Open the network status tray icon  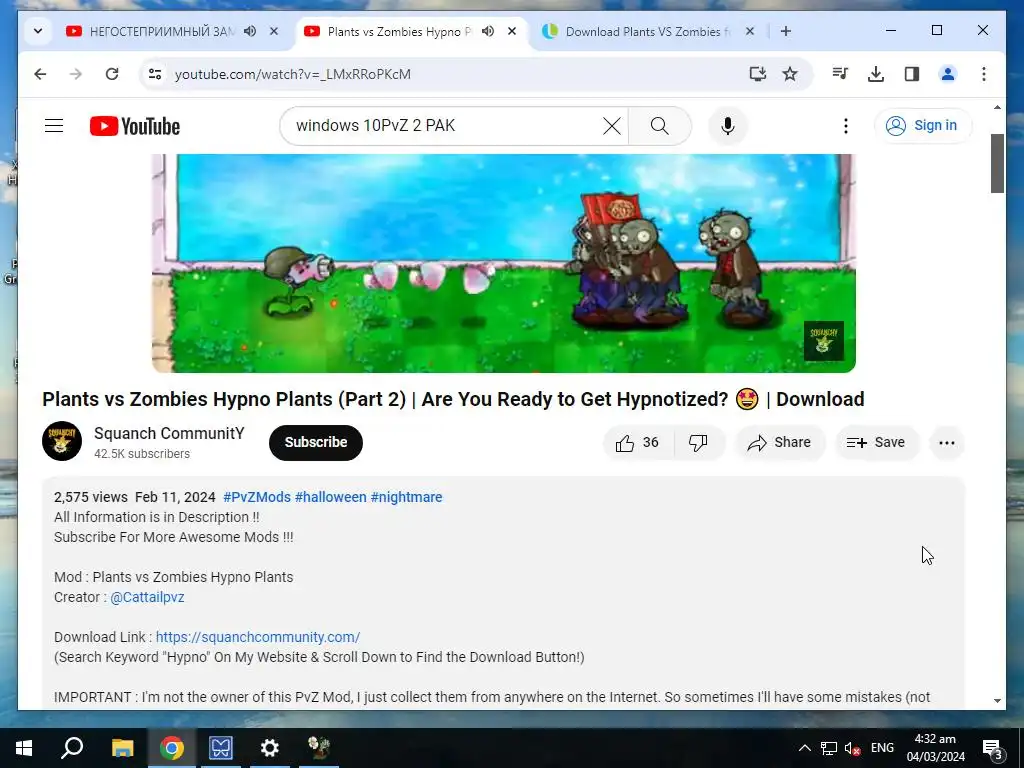829,748
